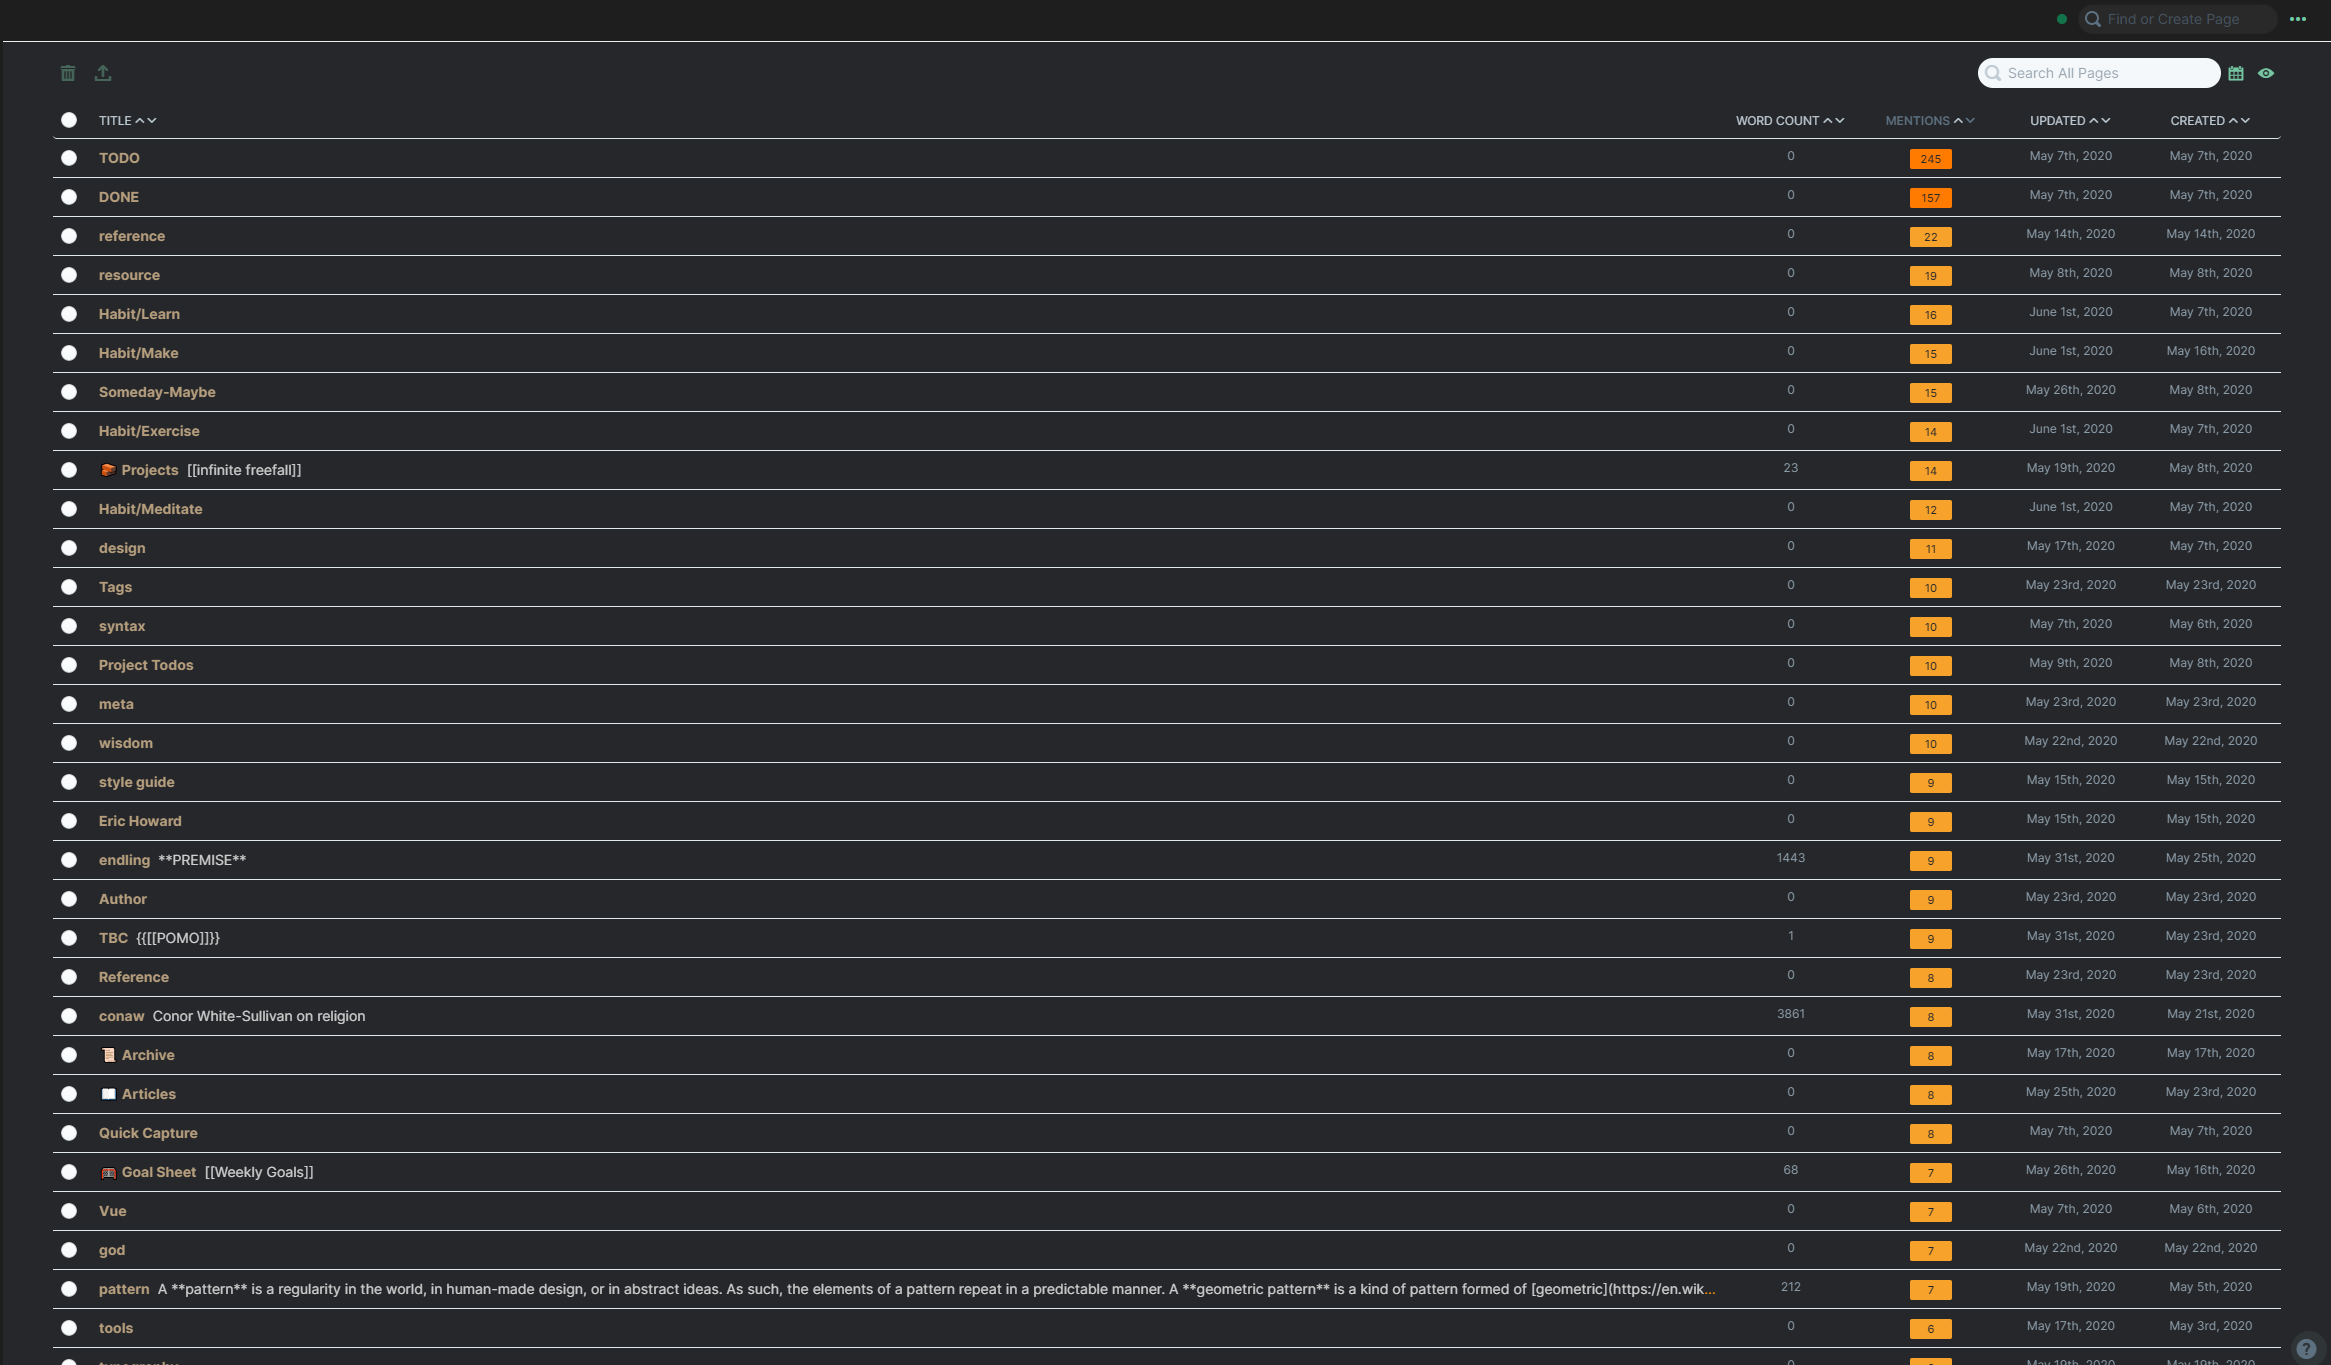Open the Someday-Maybe page link
The height and width of the screenshot is (1365, 2331).
(157, 392)
